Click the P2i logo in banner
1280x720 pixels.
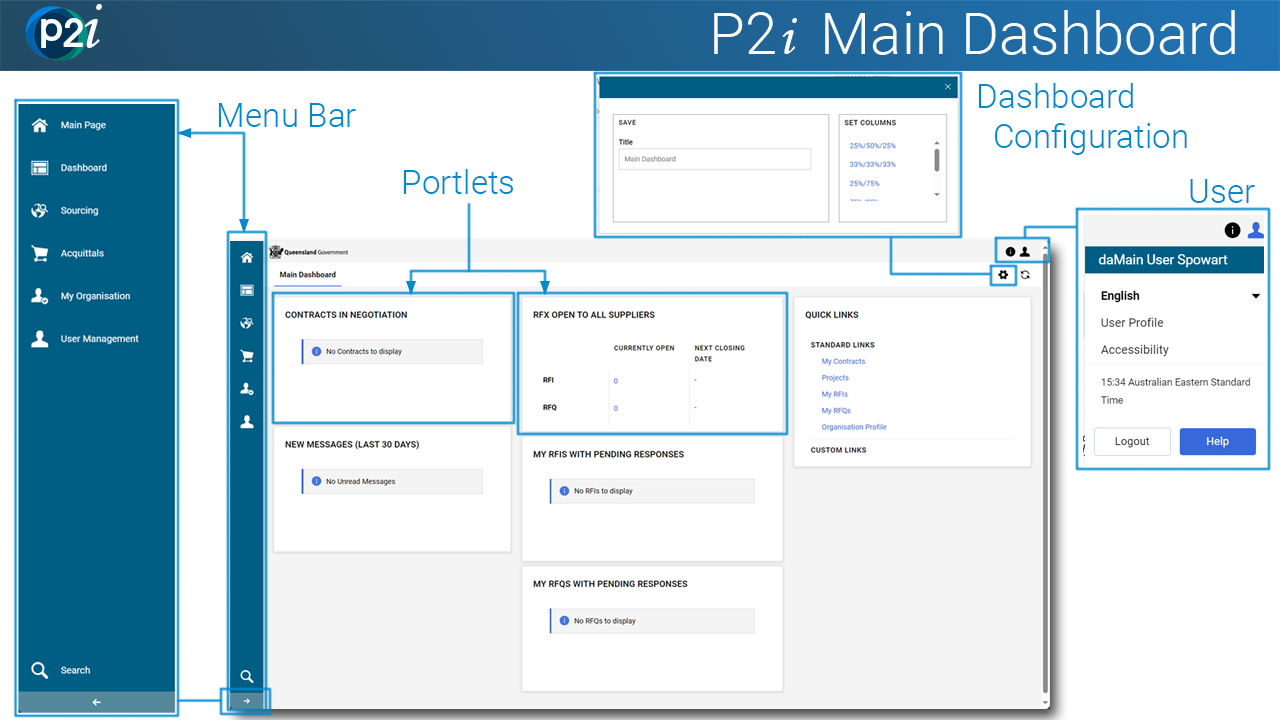[x=65, y=33]
